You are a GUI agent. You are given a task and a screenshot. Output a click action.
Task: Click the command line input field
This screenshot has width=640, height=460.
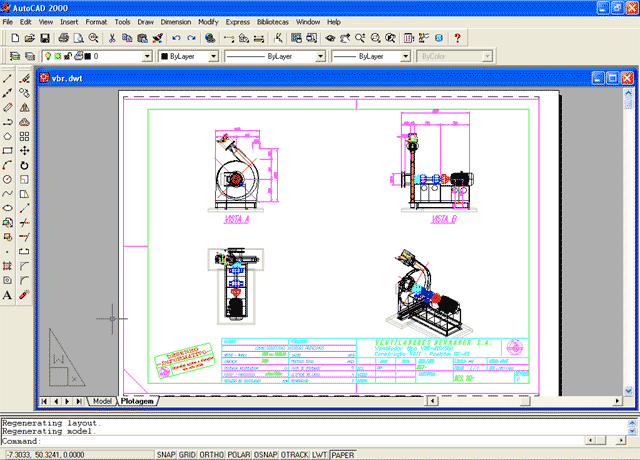coord(300,440)
